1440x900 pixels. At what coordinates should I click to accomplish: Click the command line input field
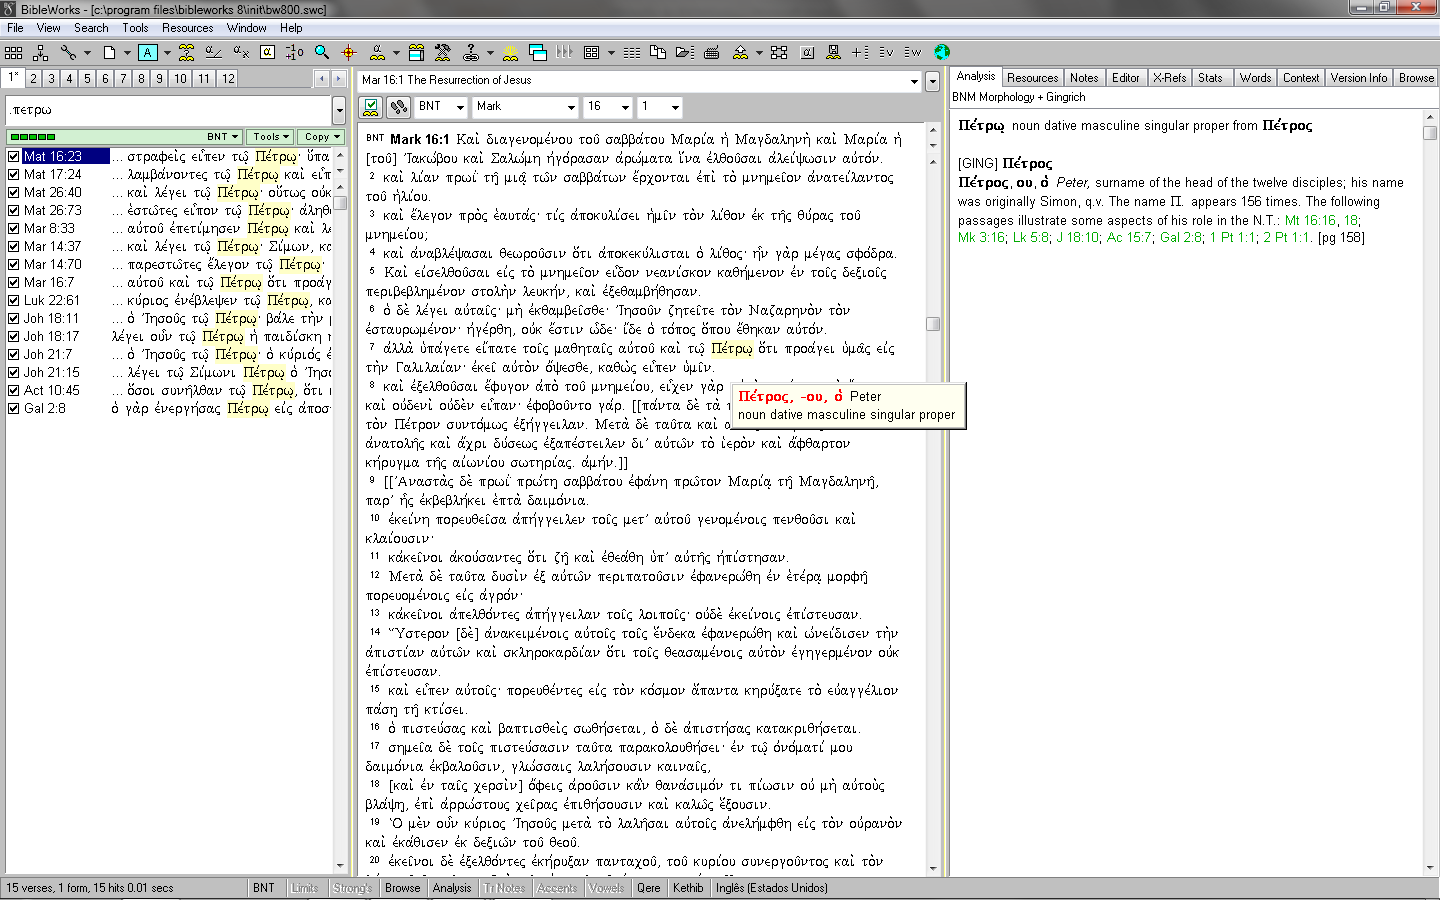(169, 110)
